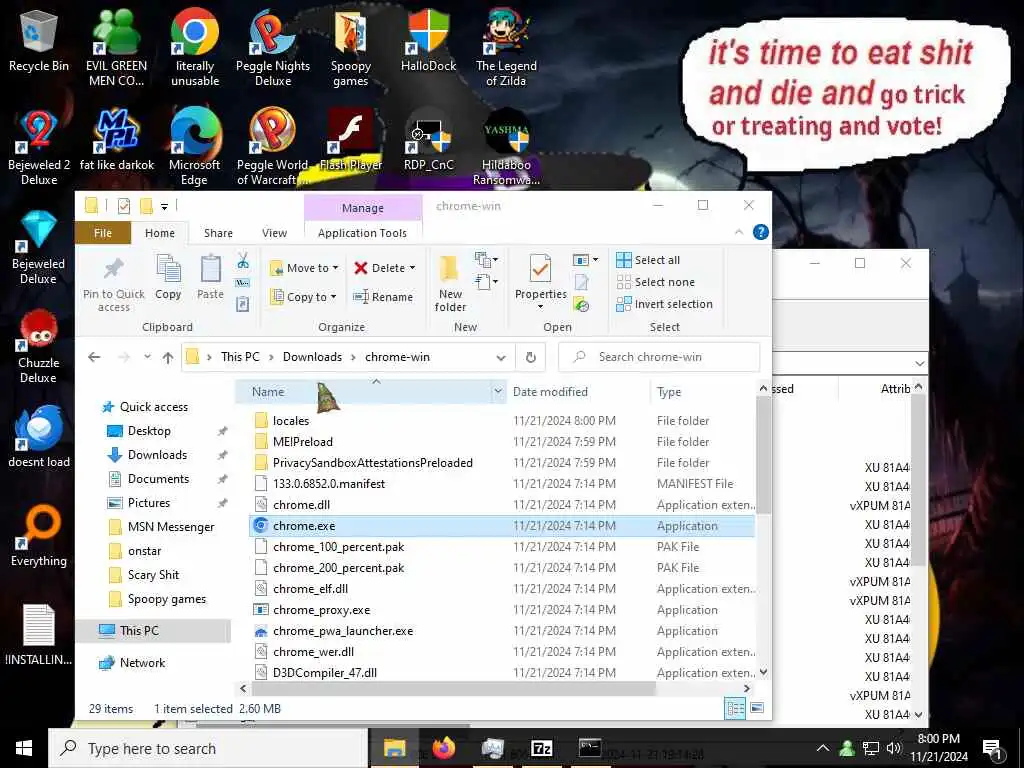Open Properties from the ribbon
Image resolution: width=1024 pixels, height=768 pixels.
pyautogui.click(x=541, y=281)
